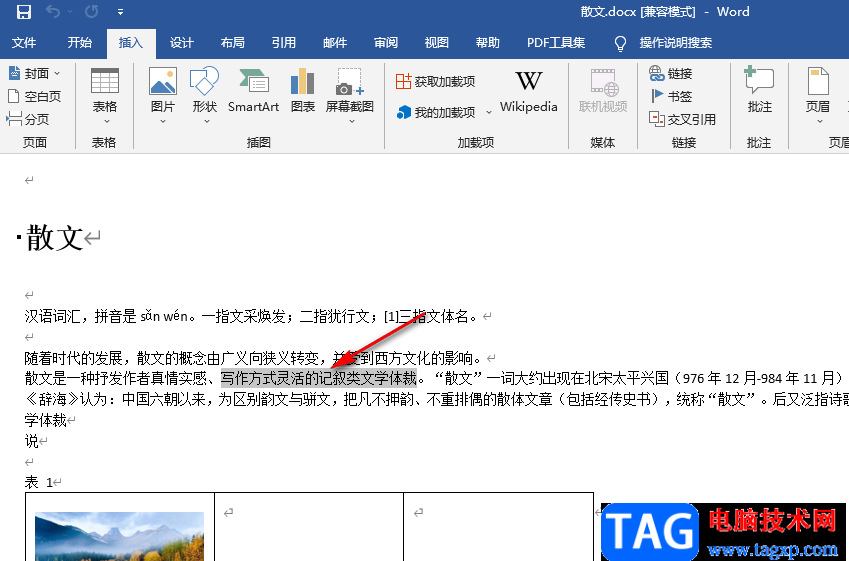This screenshot has height=561, width=849.
Task: Click the Save icon in title bar
Action: [x=23, y=11]
